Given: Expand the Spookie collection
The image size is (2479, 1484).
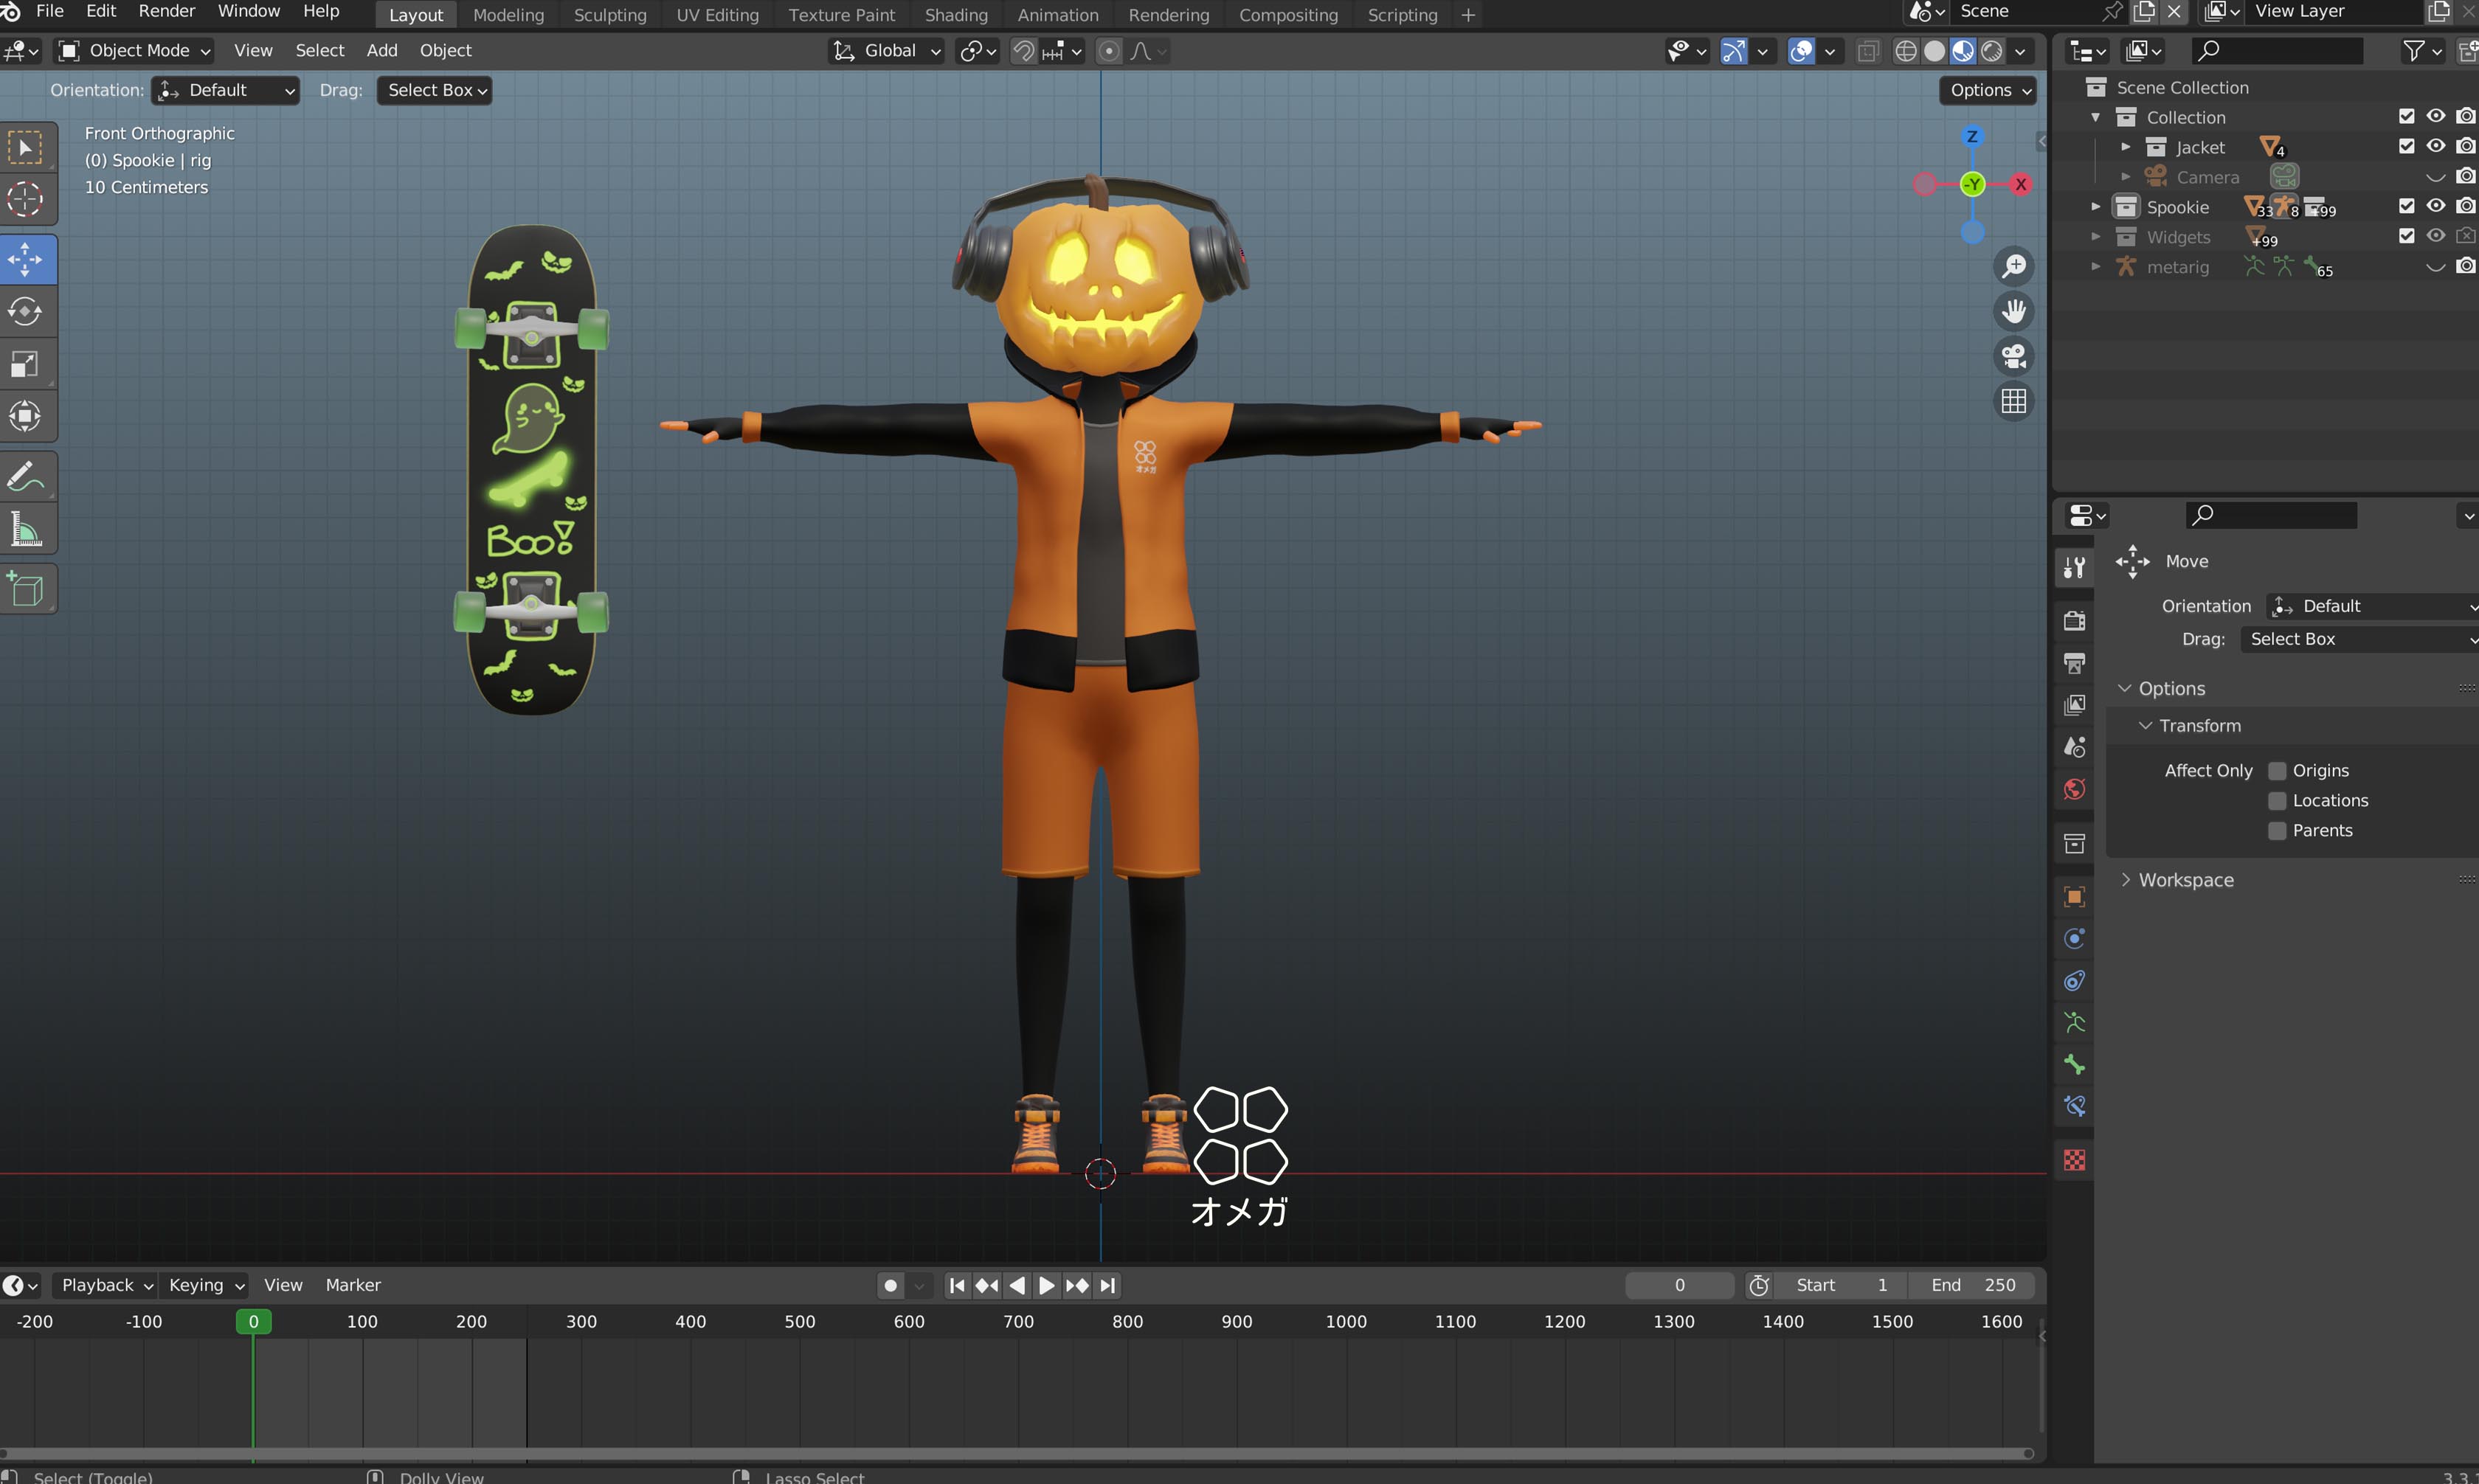Looking at the screenshot, I should click(x=2096, y=207).
